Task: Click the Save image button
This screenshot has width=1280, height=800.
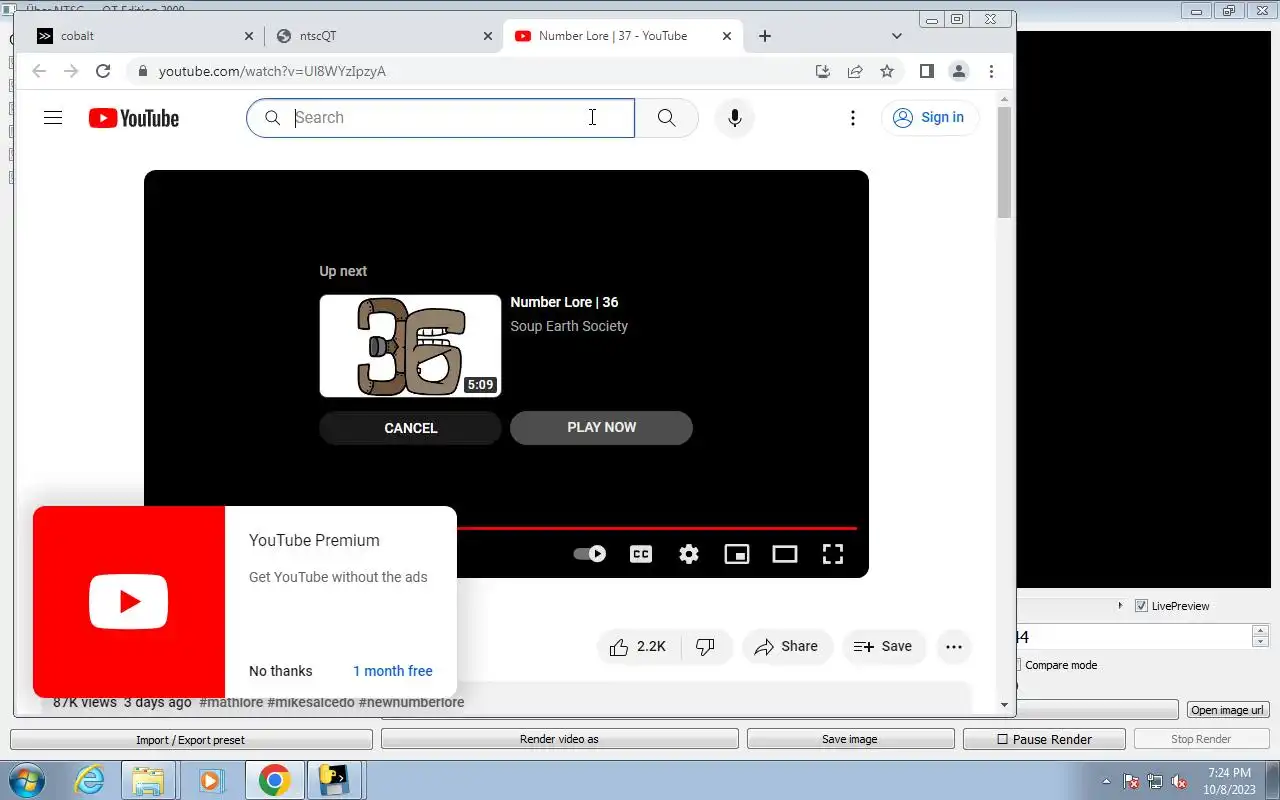Action: tap(849, 739)
